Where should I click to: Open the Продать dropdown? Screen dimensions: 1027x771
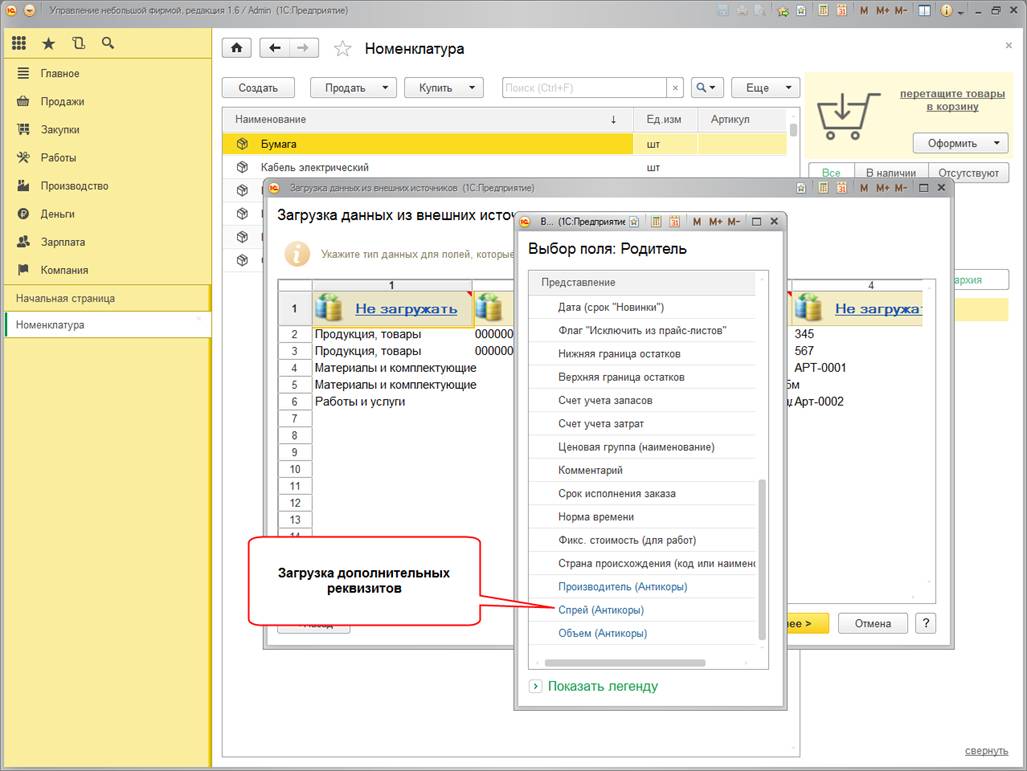pos(353,88)
